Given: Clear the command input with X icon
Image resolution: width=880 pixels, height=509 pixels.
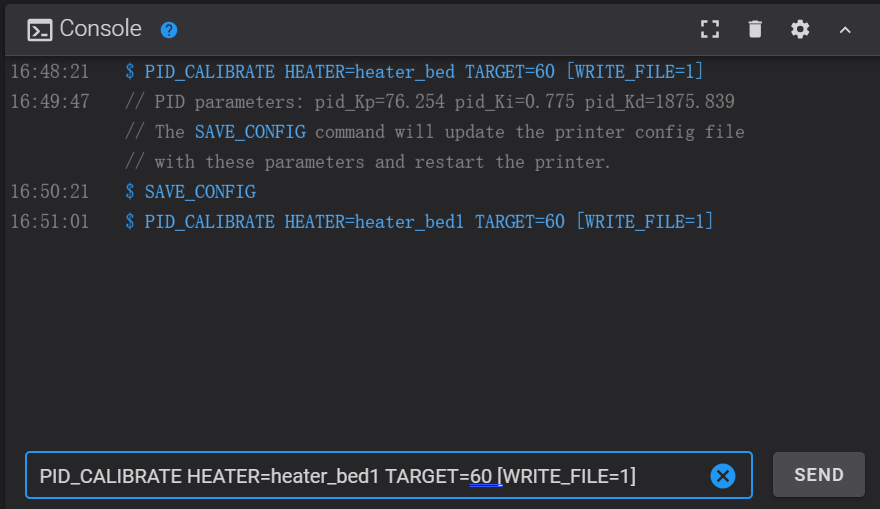Looking at the screenshot, I should click(722, 476).
